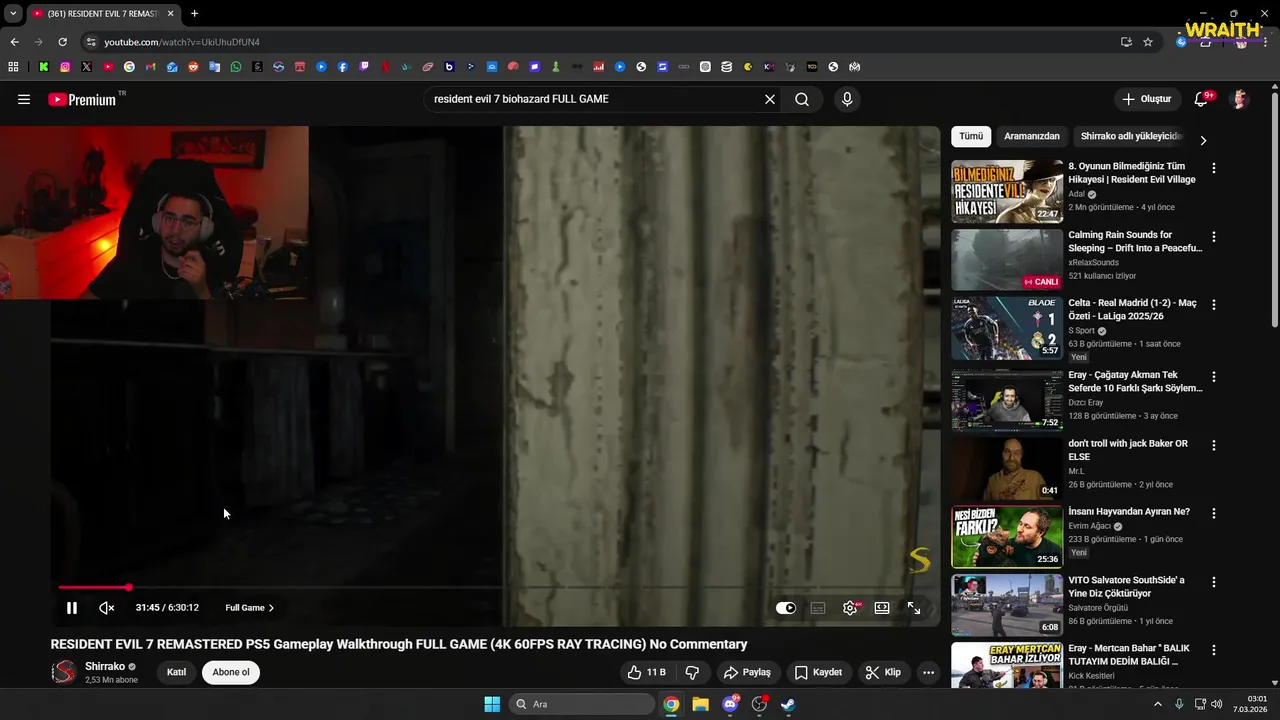This screenshot has height=720, width=1280.
Task: Open YouTube notifications bell
Action: pos(1202,99)
